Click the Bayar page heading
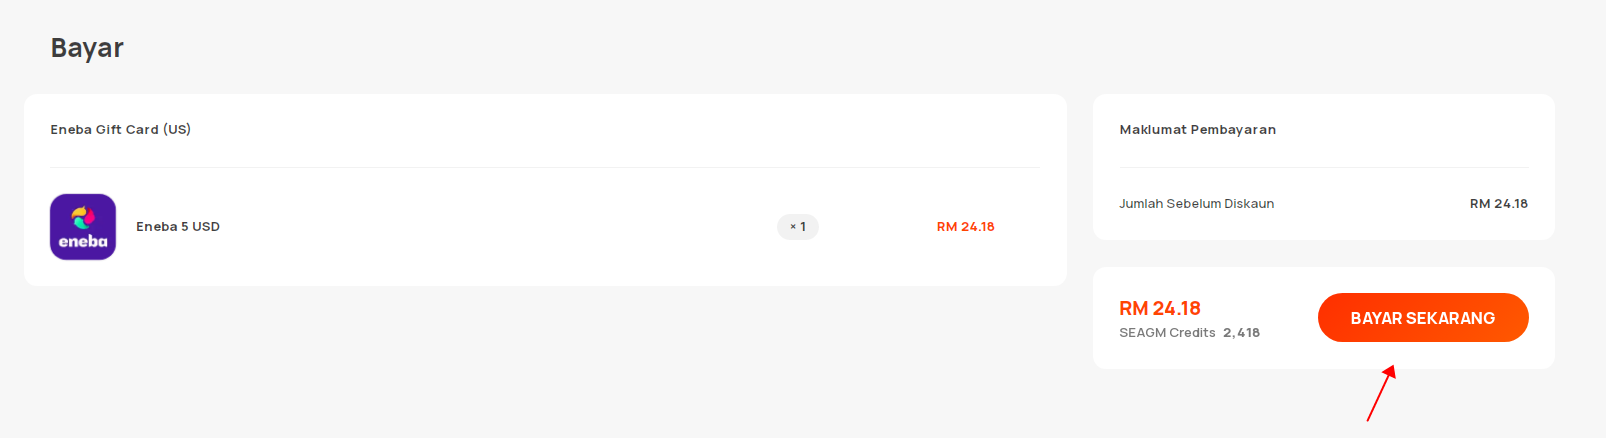 click(87, 48)
